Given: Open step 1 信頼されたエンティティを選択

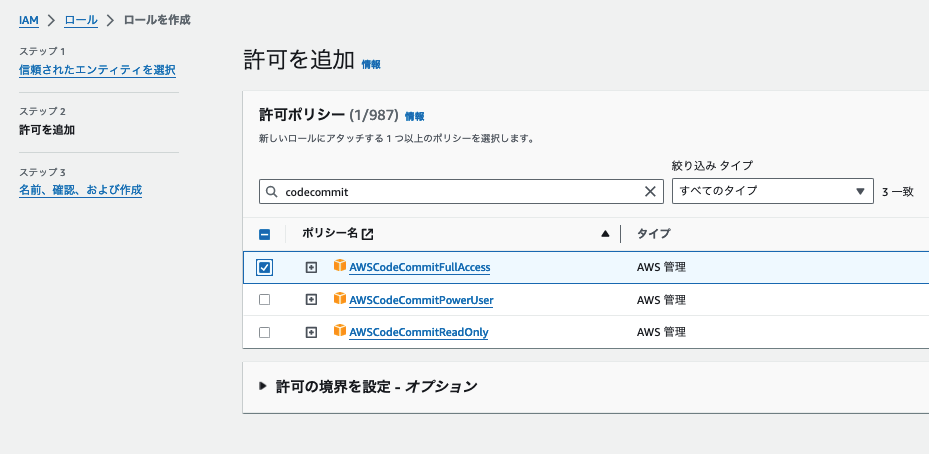Looking at the screenshot, I should pyautogui.click(x=97, y=70).
